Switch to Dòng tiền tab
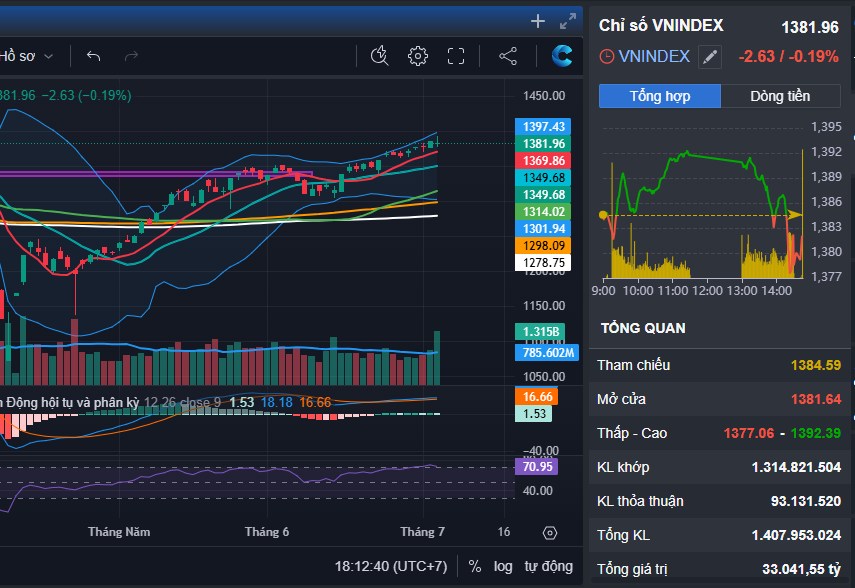Image resolution: width=855 pixels, height=588 pixels. [780, 96]
